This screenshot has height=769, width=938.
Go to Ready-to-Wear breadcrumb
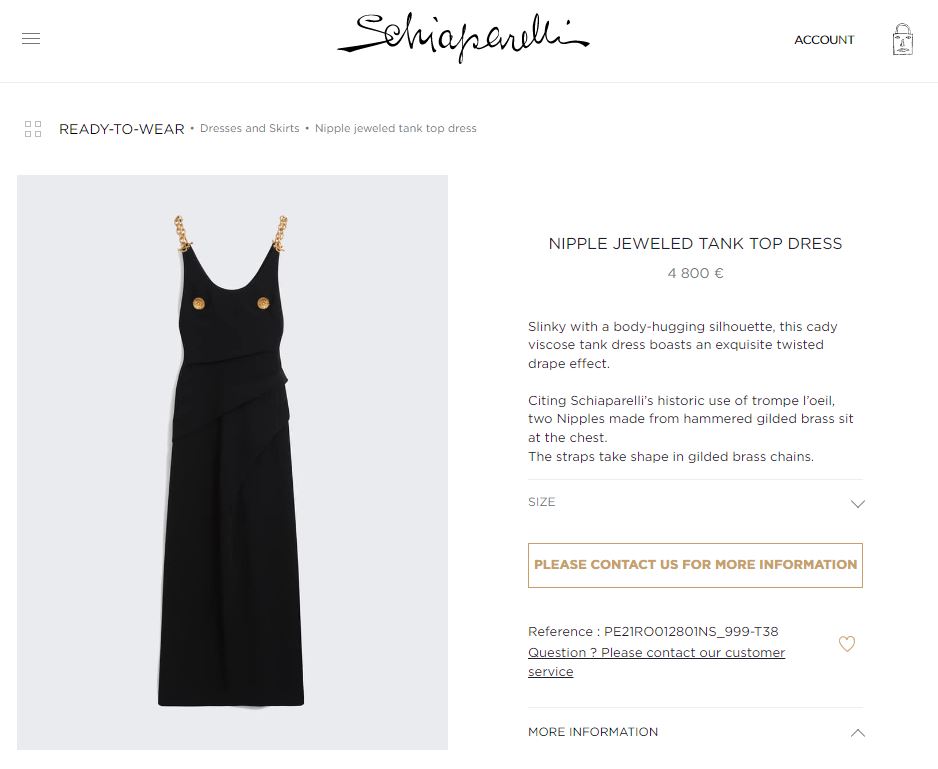point(121,129)
